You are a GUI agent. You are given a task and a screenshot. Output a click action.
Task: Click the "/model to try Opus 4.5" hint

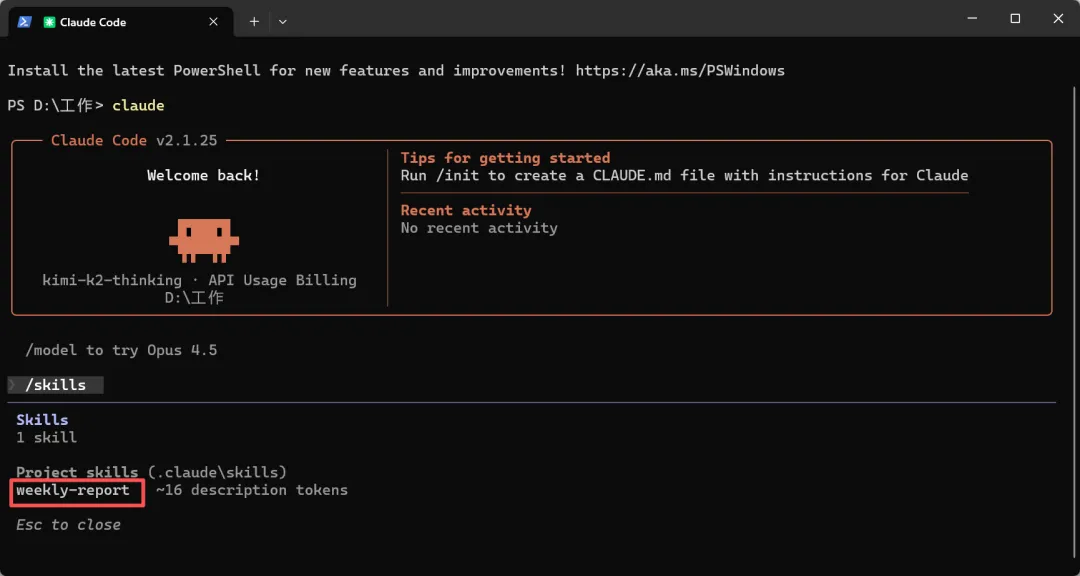point(121,350)
